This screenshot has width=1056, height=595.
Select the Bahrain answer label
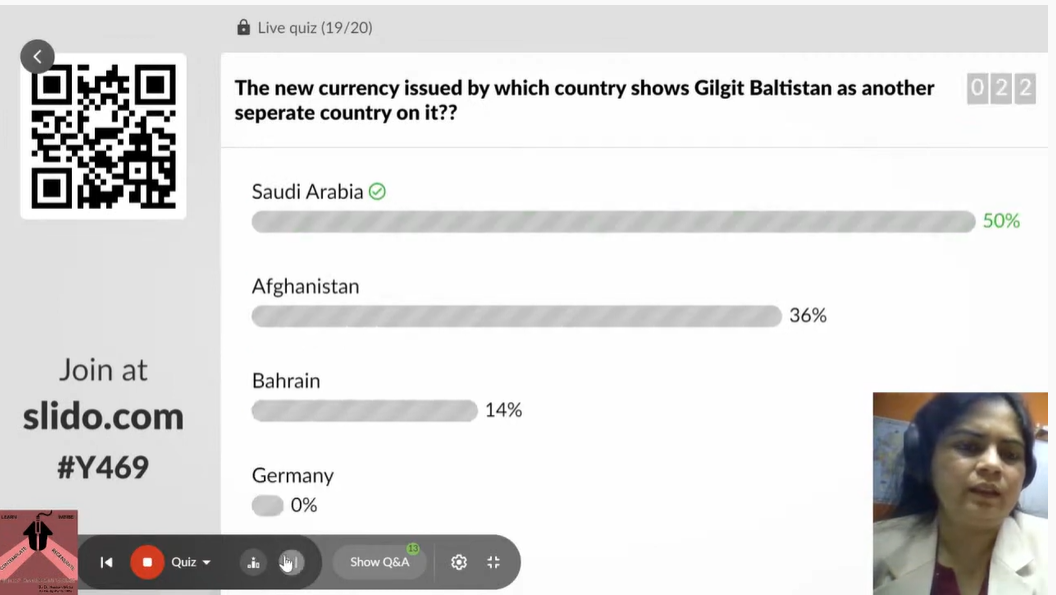click(286, 381)
